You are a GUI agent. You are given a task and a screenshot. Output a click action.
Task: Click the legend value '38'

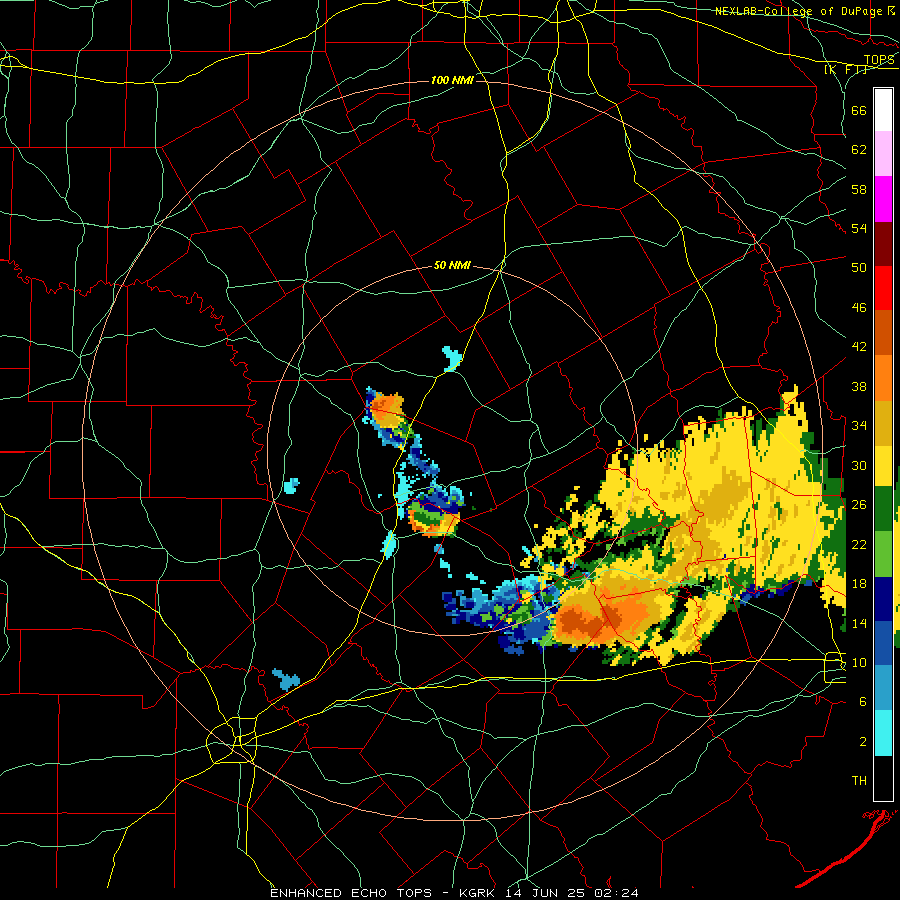click(859, 386)
